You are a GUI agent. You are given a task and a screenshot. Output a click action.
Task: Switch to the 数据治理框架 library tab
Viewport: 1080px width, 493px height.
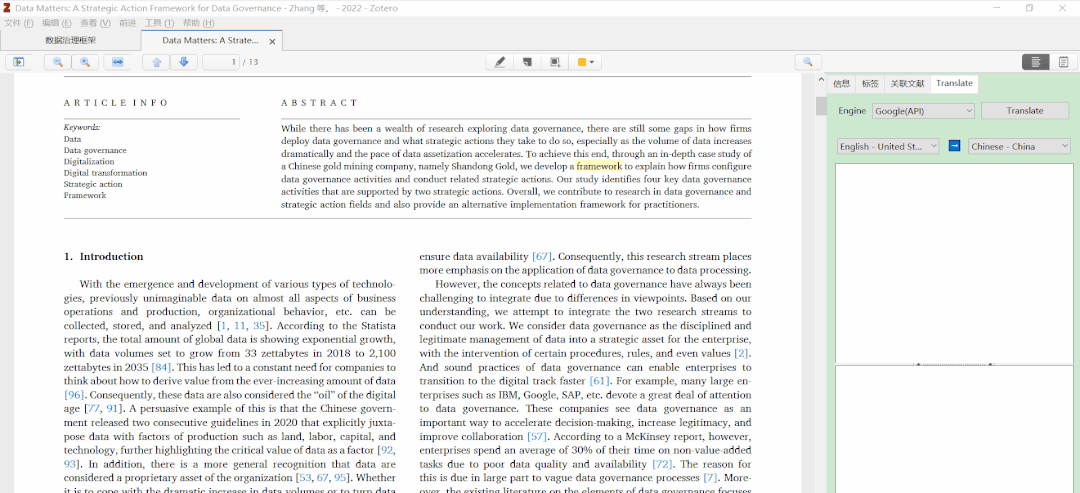pos(71,41)
